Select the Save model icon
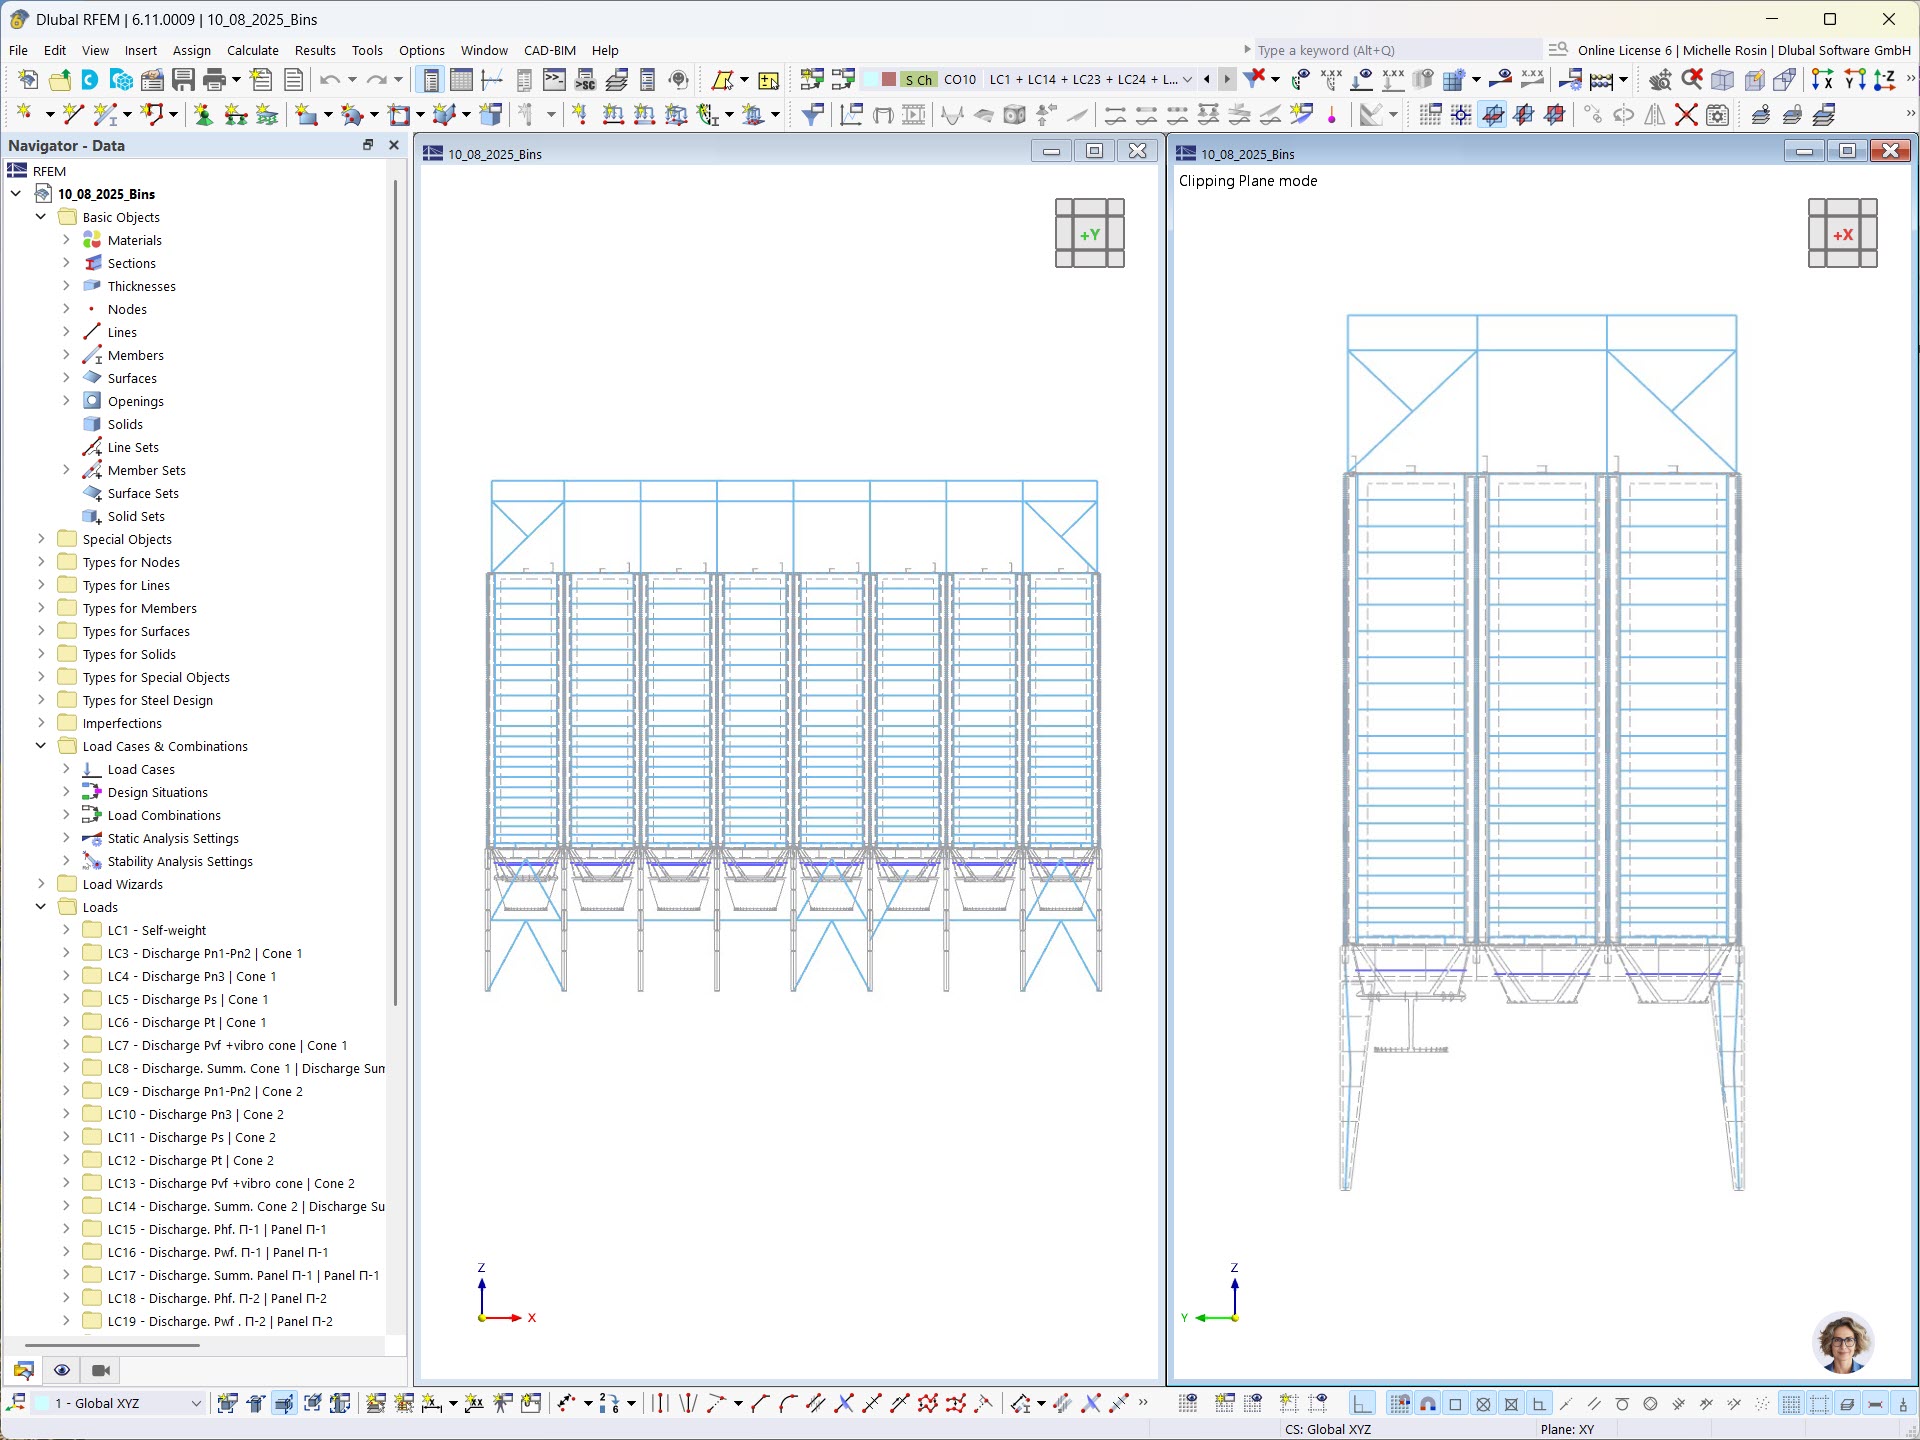The width and height of the screenshot is (1920, 1440). 184,80
